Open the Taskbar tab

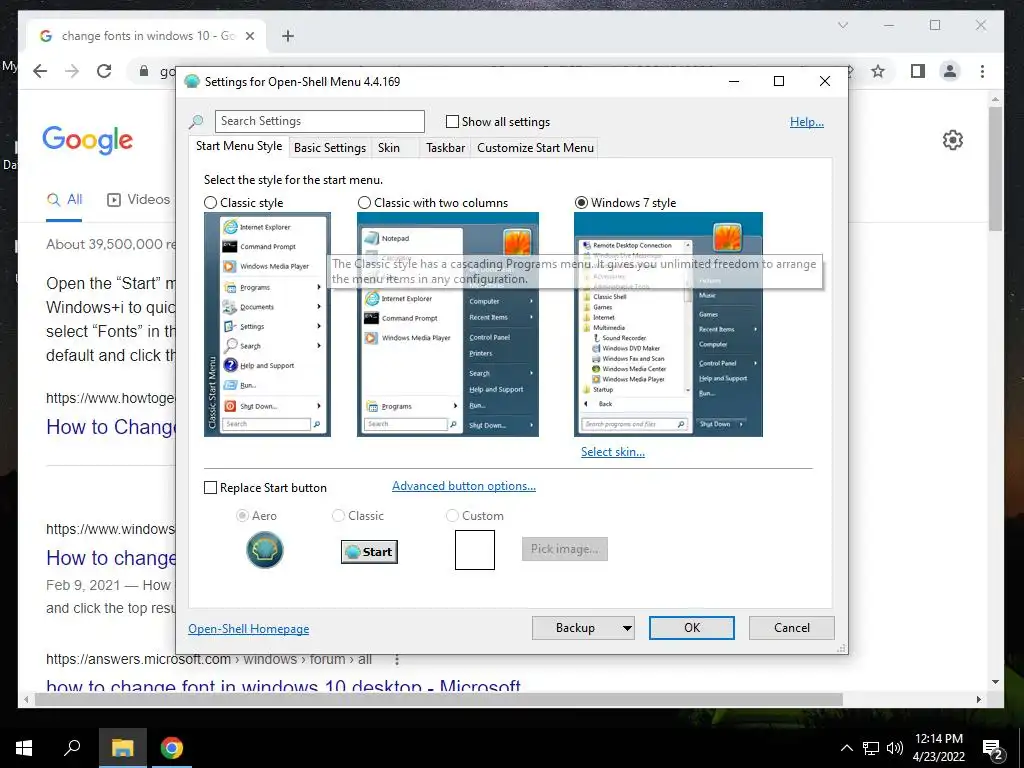(x=445, y=148)
